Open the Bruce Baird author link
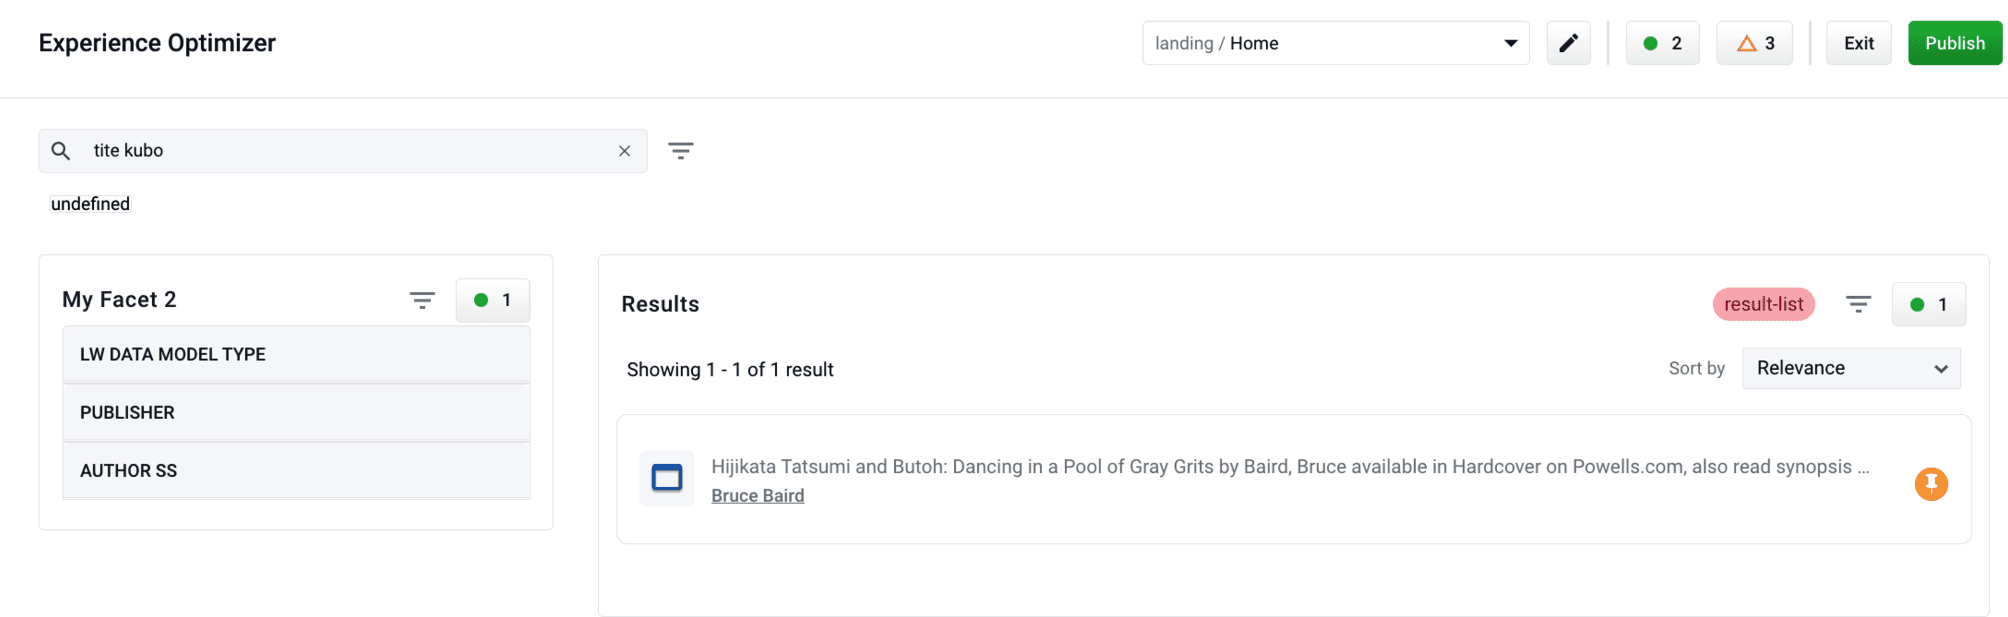This screenshot has width=2008, height=617. pyautogui.click(x=757, y=496)
